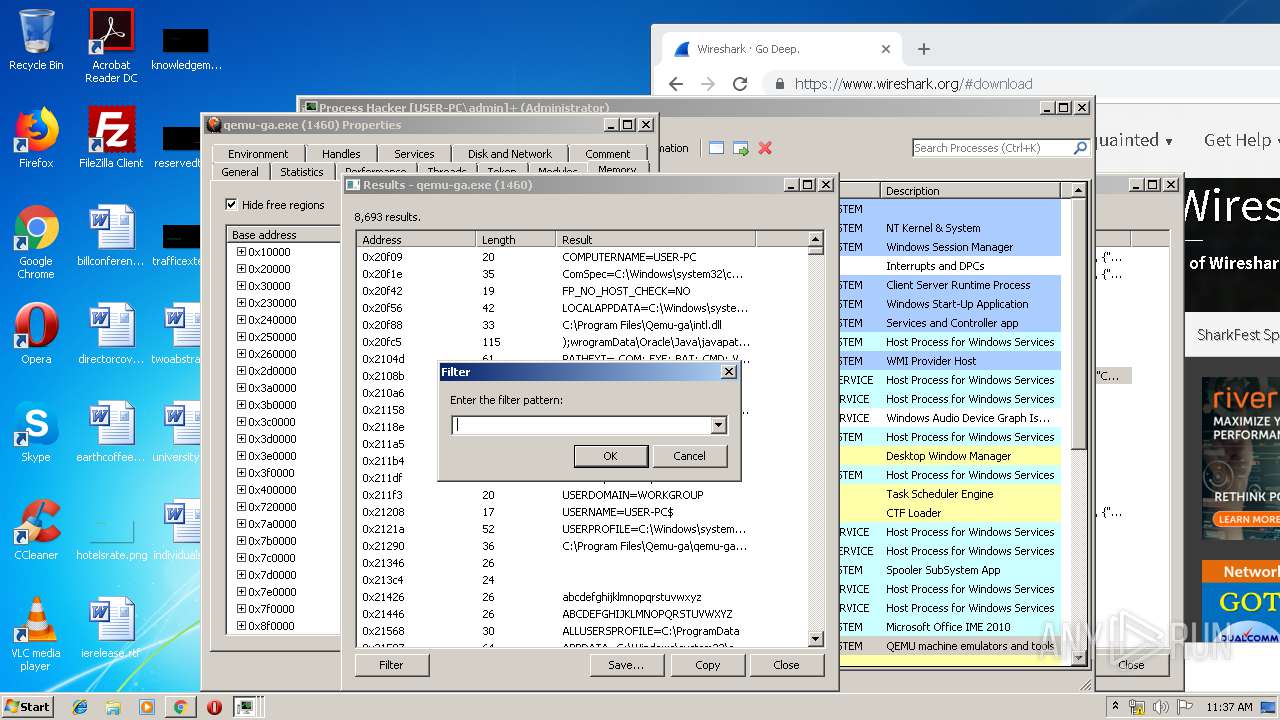Focus the Search Processes field
The width and height of the screenshot is (1280, 720).
point(992,148)
